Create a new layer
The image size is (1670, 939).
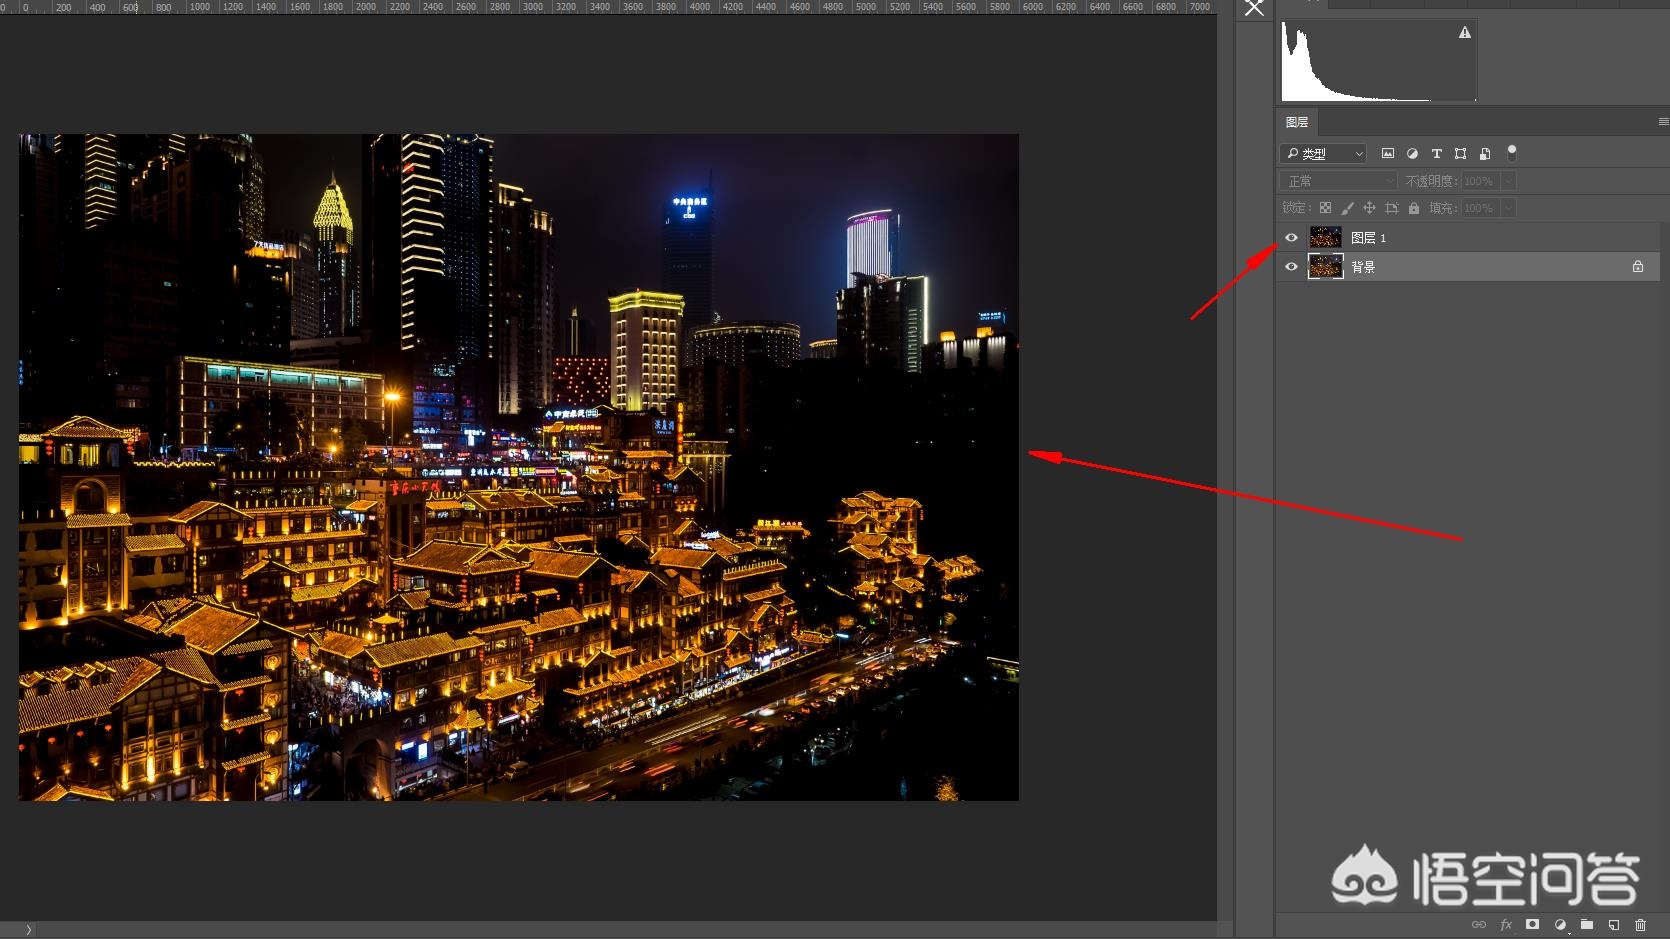point(1613,924)
